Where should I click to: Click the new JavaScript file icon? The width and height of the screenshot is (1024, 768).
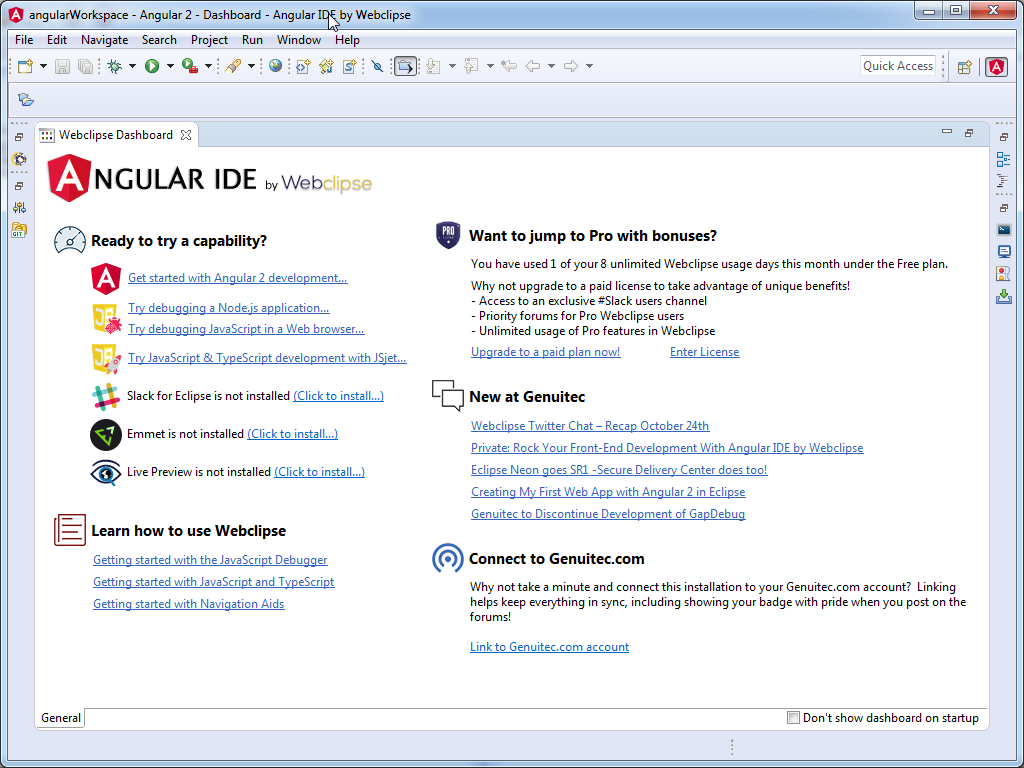(x=327, y=66)
